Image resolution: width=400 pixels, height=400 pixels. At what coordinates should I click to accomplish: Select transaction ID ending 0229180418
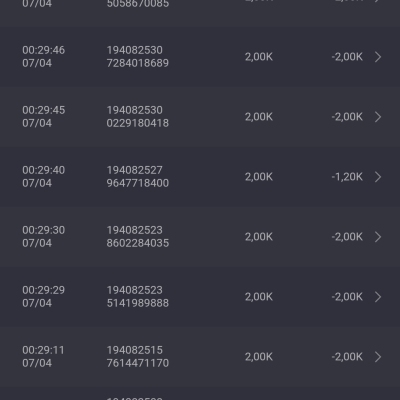coord(138,117)
